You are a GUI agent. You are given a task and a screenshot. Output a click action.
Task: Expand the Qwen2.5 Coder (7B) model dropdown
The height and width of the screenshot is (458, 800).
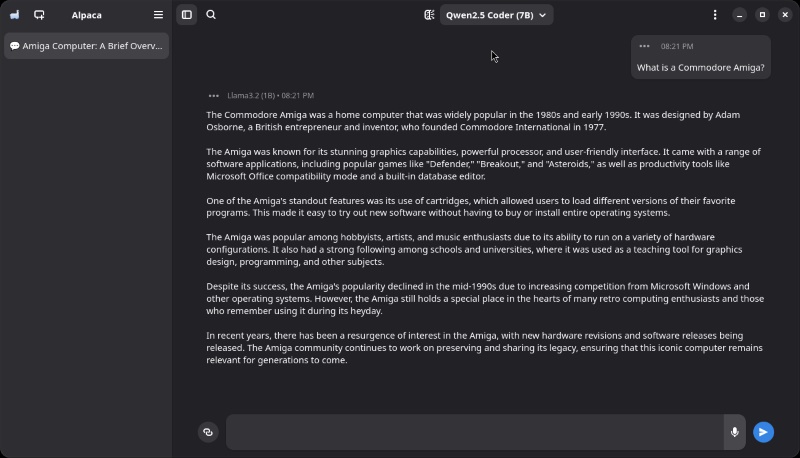497,15
